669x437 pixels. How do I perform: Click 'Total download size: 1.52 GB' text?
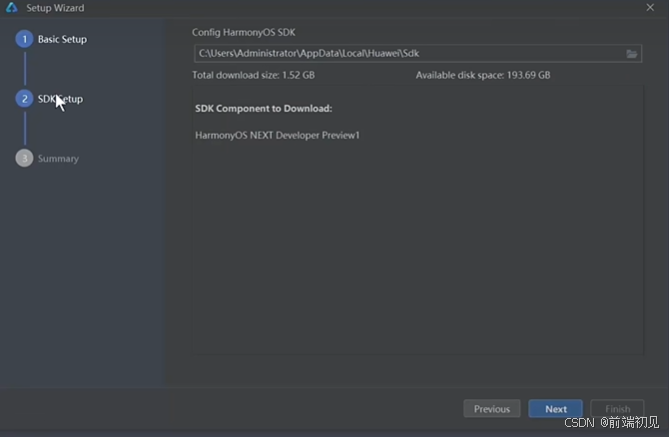[253, 75]
